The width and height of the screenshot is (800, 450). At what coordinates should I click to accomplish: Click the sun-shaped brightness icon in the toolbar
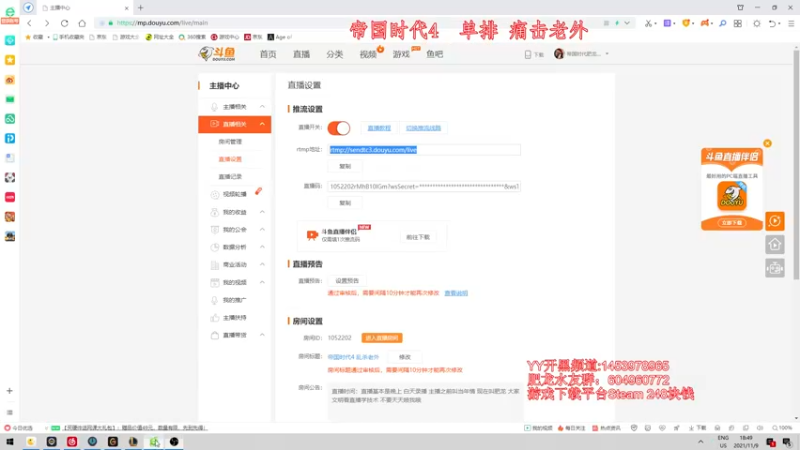point(757,23)
